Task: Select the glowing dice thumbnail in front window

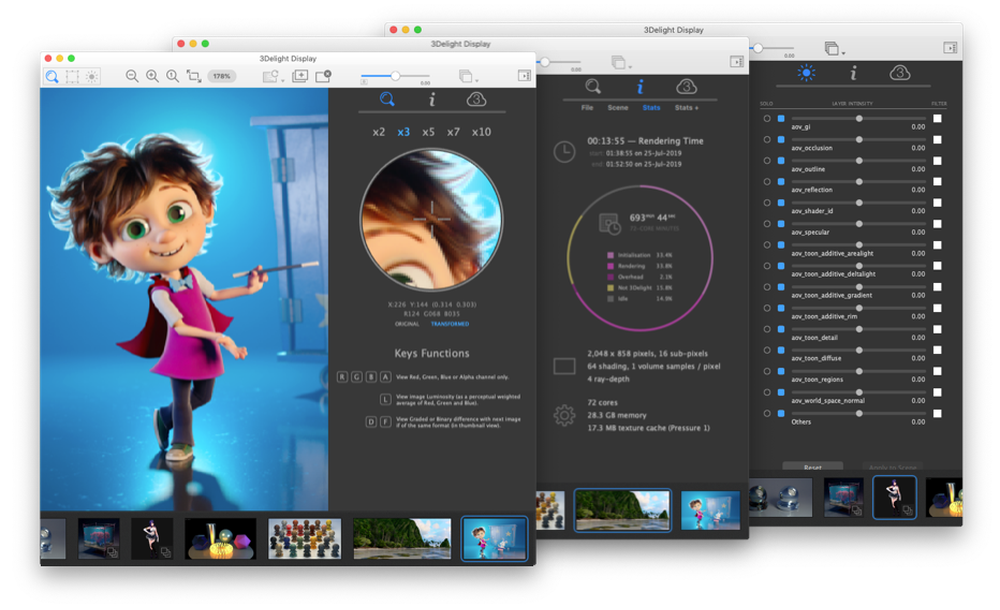Action: (221, 539)
